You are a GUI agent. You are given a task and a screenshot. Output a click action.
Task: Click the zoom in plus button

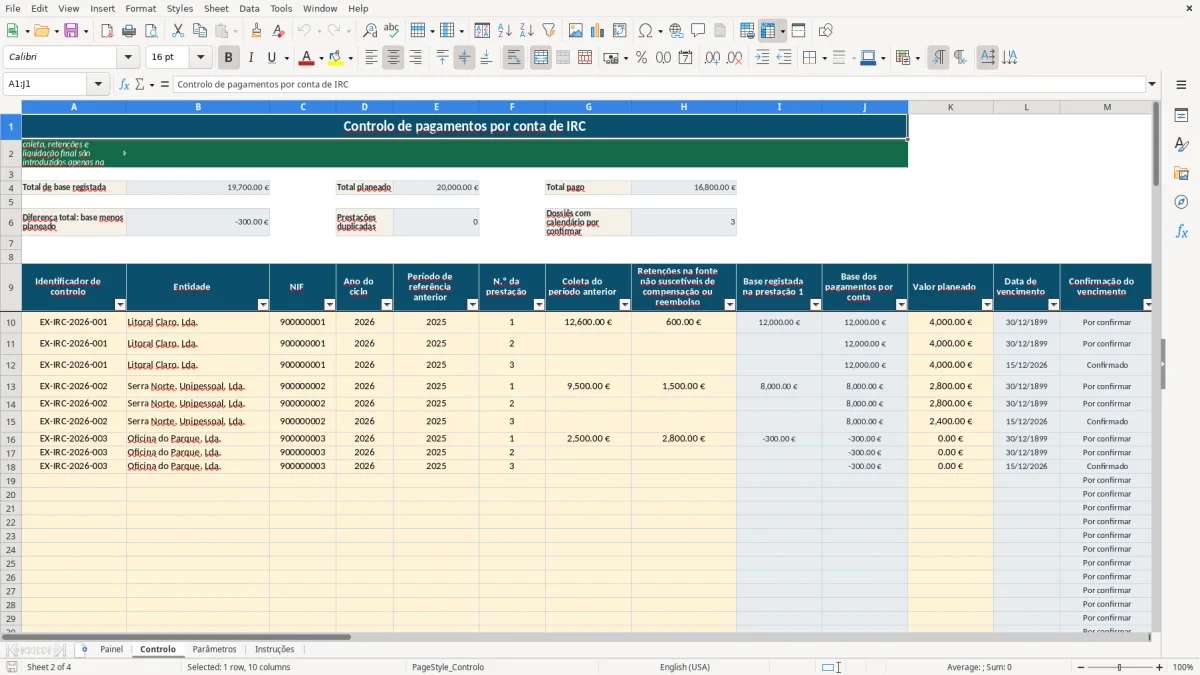(1160, 667)
